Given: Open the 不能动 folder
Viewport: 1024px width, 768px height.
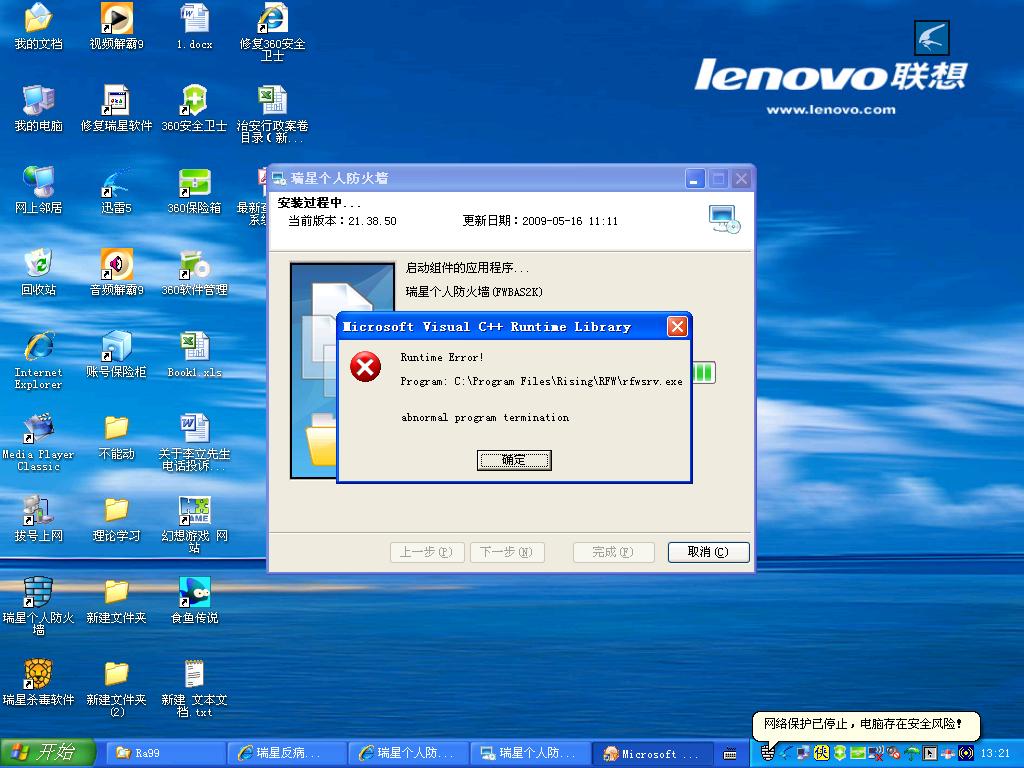Looking at the screenshot, I should click(116, 436).
